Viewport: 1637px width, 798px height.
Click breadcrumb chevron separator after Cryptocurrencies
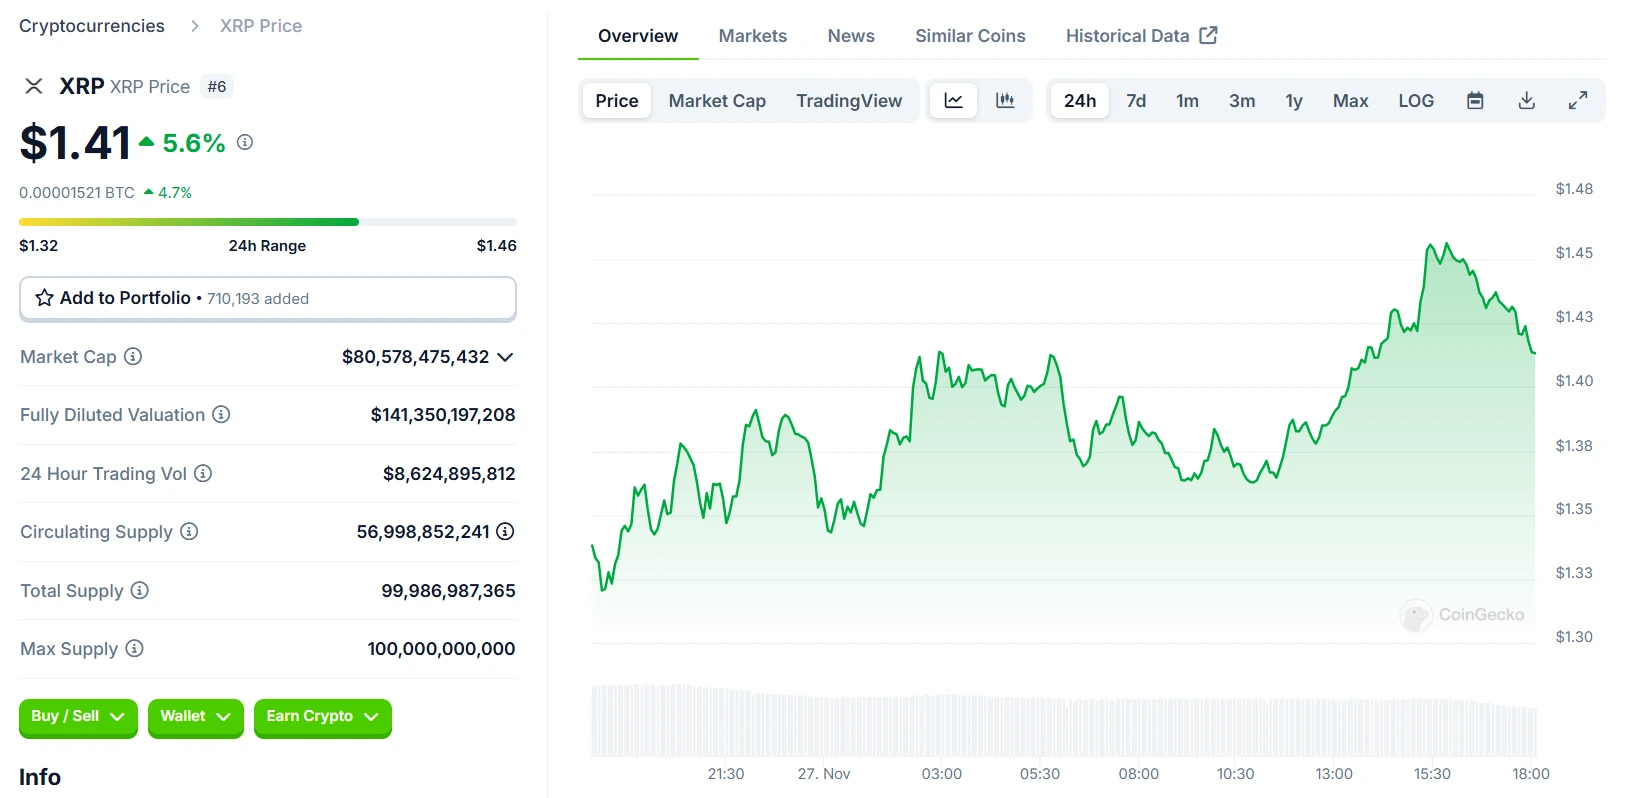click(194, 26)
